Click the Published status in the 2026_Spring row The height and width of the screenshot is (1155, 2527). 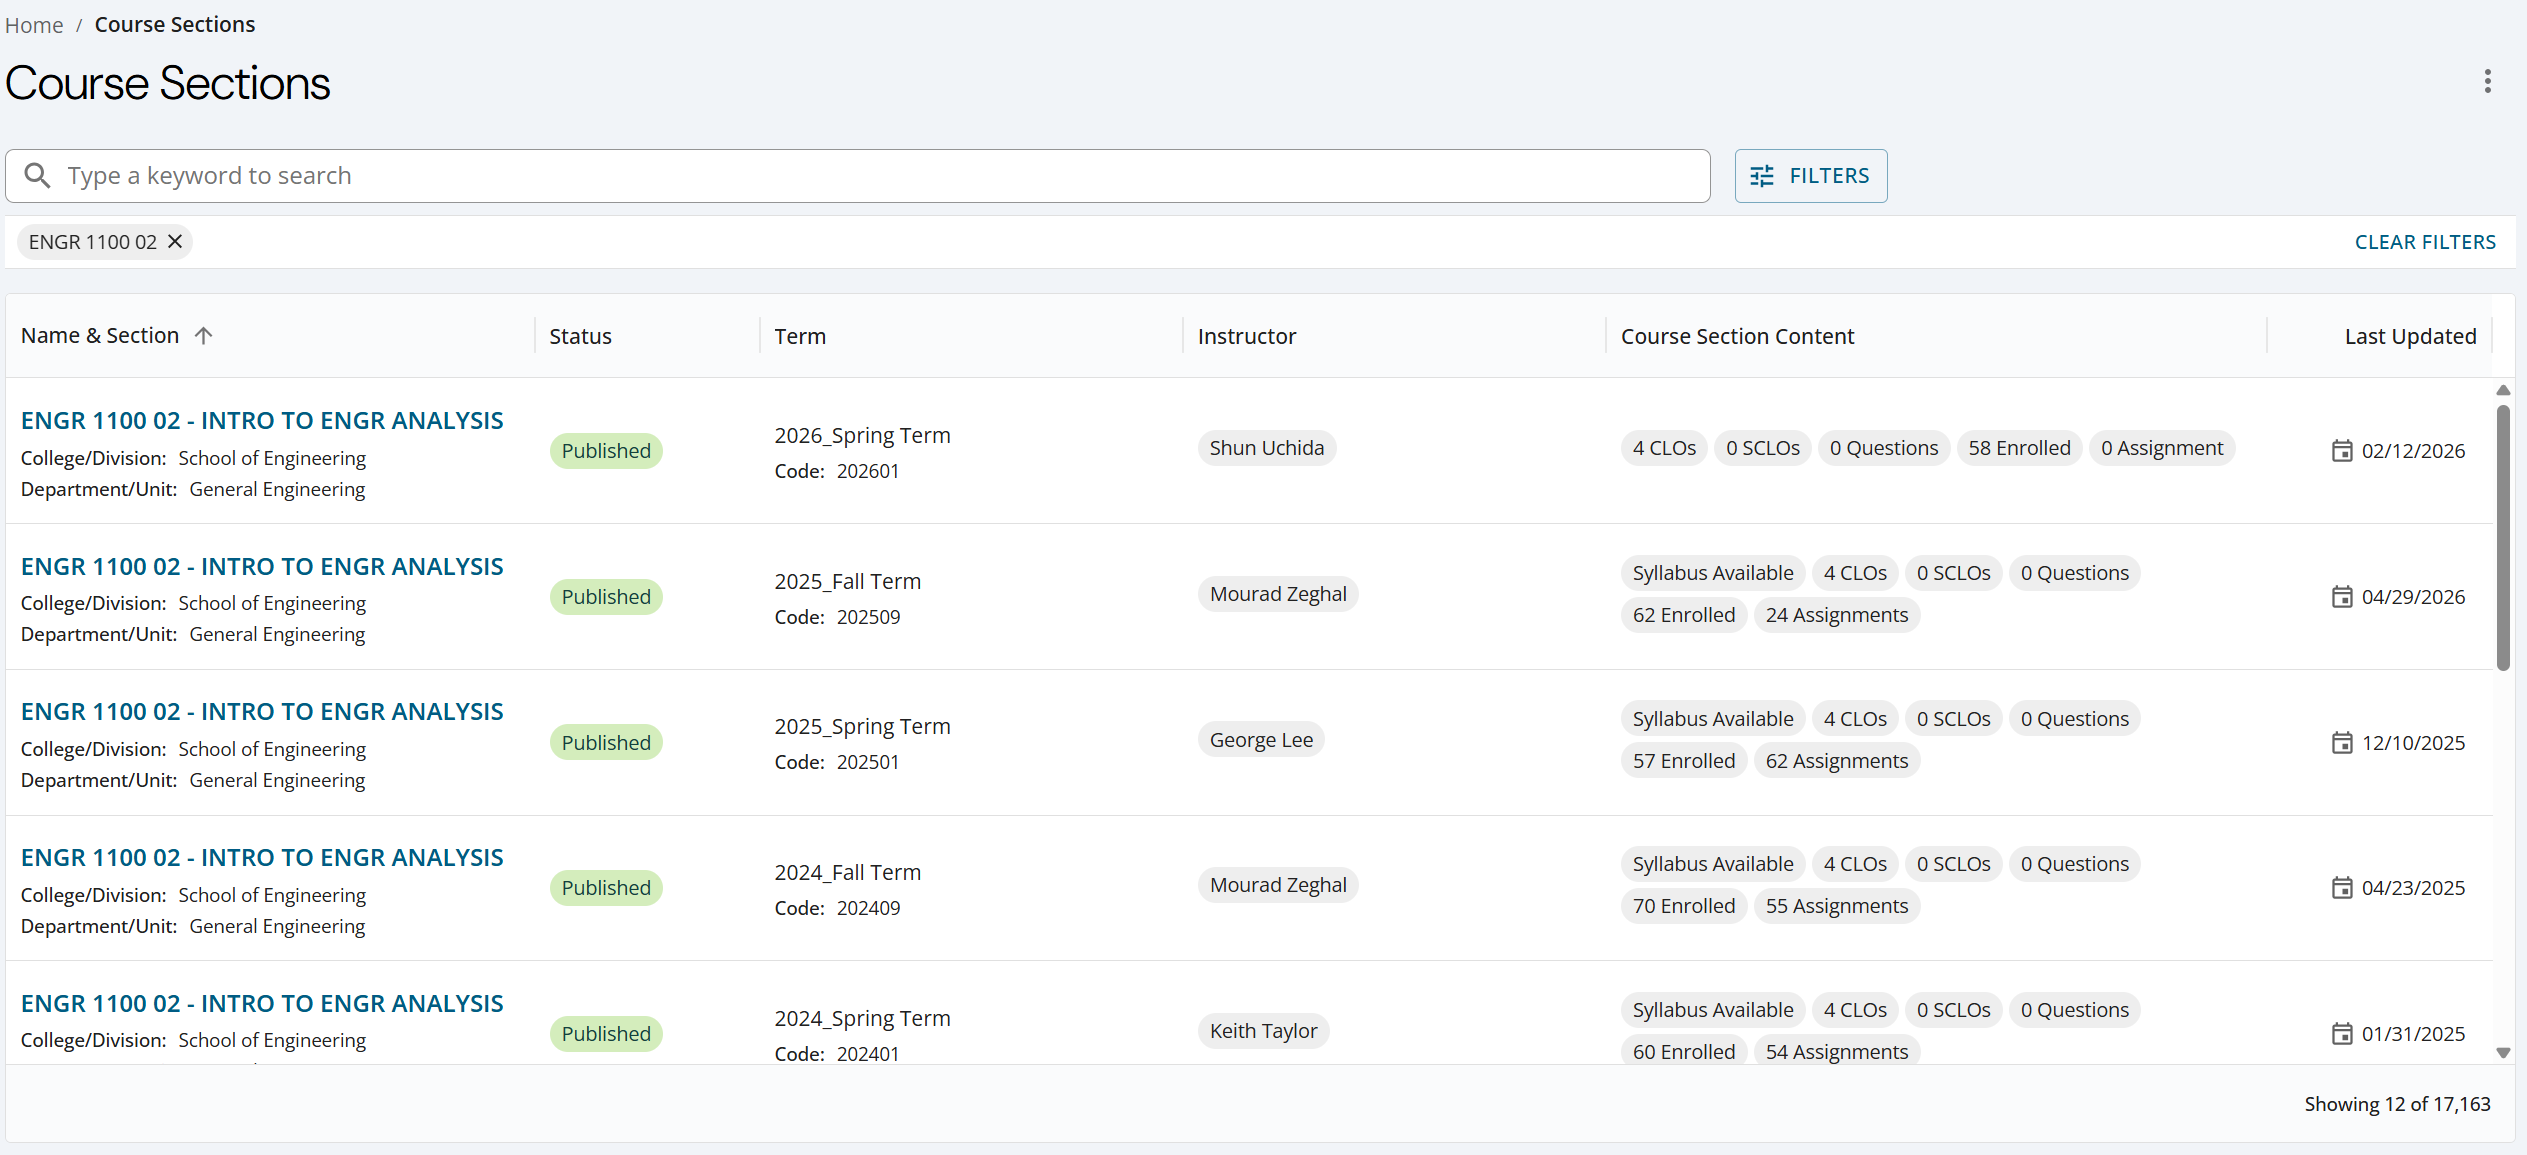click(606, 451)
